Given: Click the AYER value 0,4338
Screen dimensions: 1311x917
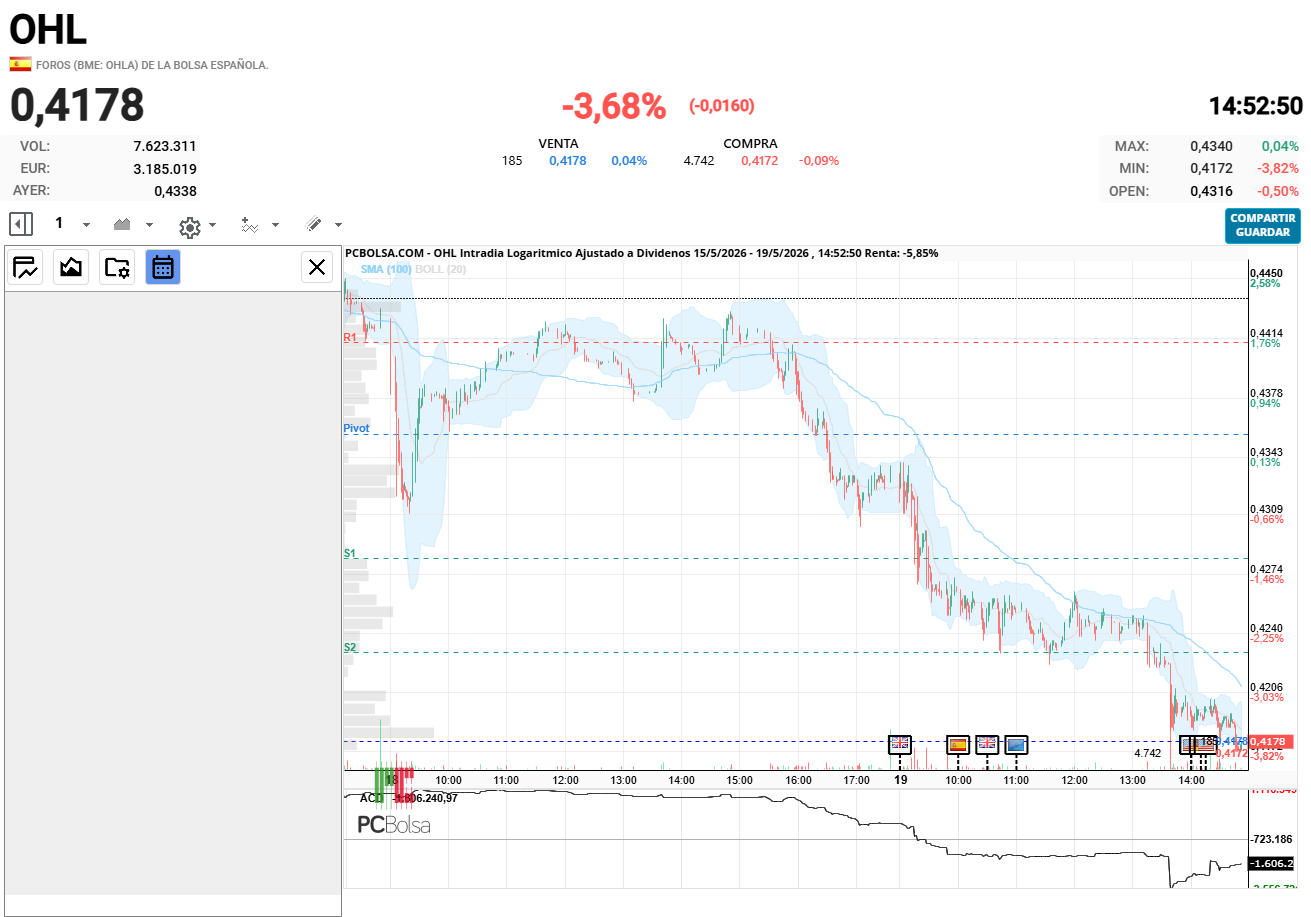Looking at the screenshot, I should (175, 190).
